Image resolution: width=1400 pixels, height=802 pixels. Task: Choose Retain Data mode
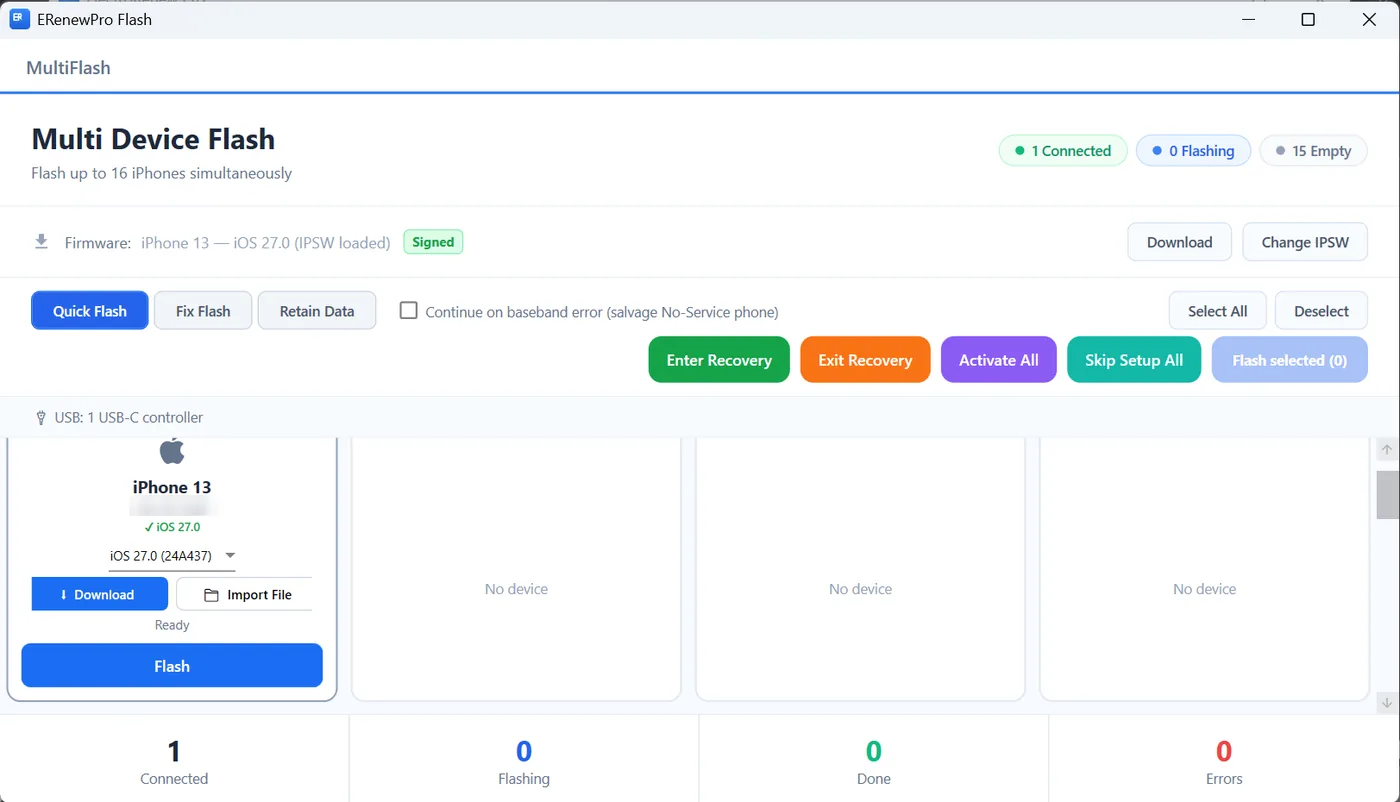[x=317, y=311]
